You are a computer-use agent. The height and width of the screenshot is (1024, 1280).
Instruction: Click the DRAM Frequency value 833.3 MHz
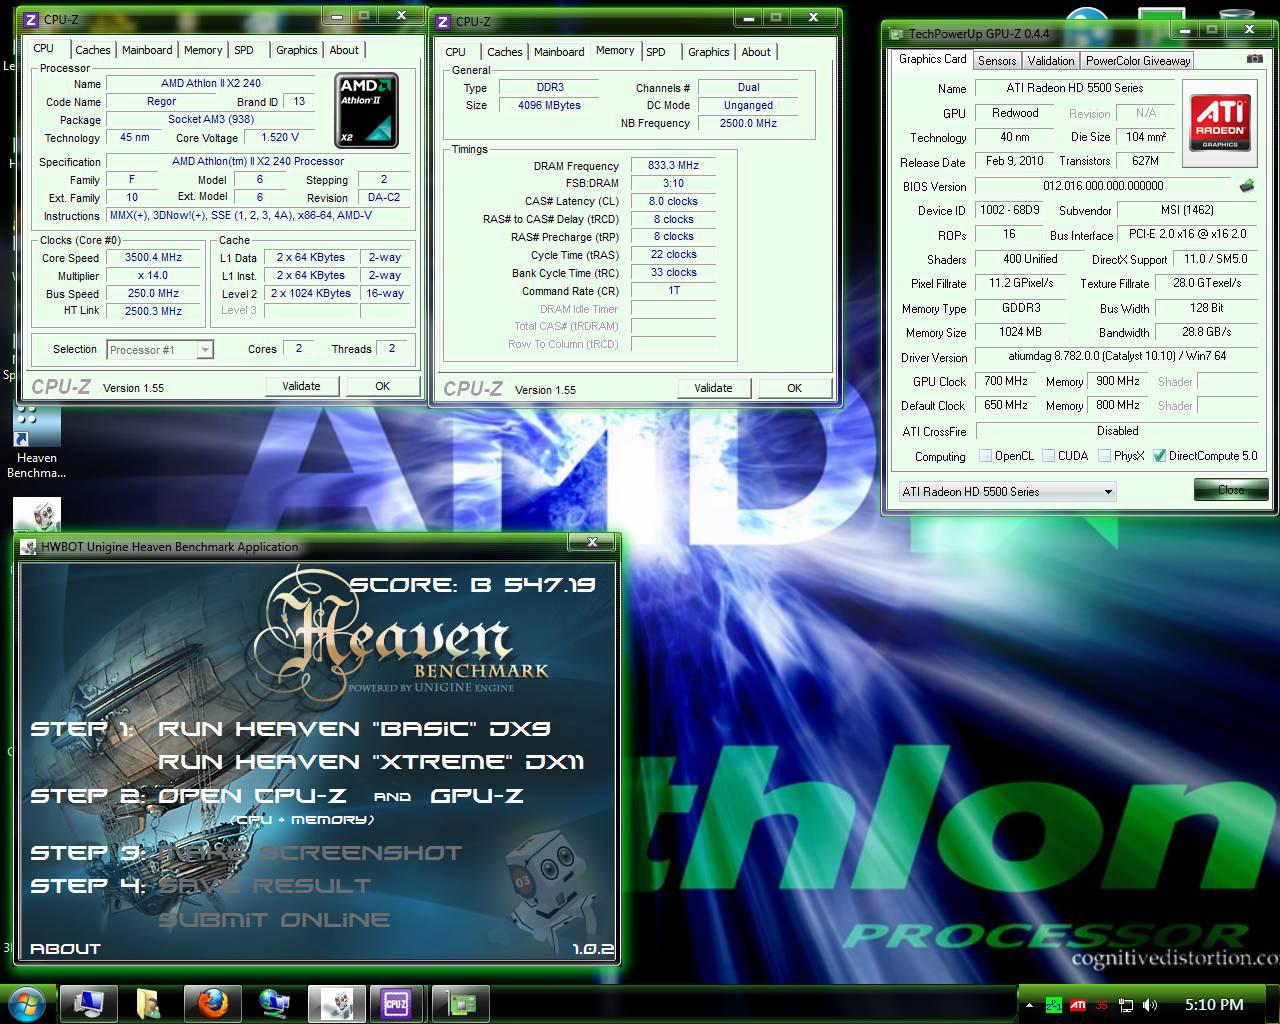[673, 166]
